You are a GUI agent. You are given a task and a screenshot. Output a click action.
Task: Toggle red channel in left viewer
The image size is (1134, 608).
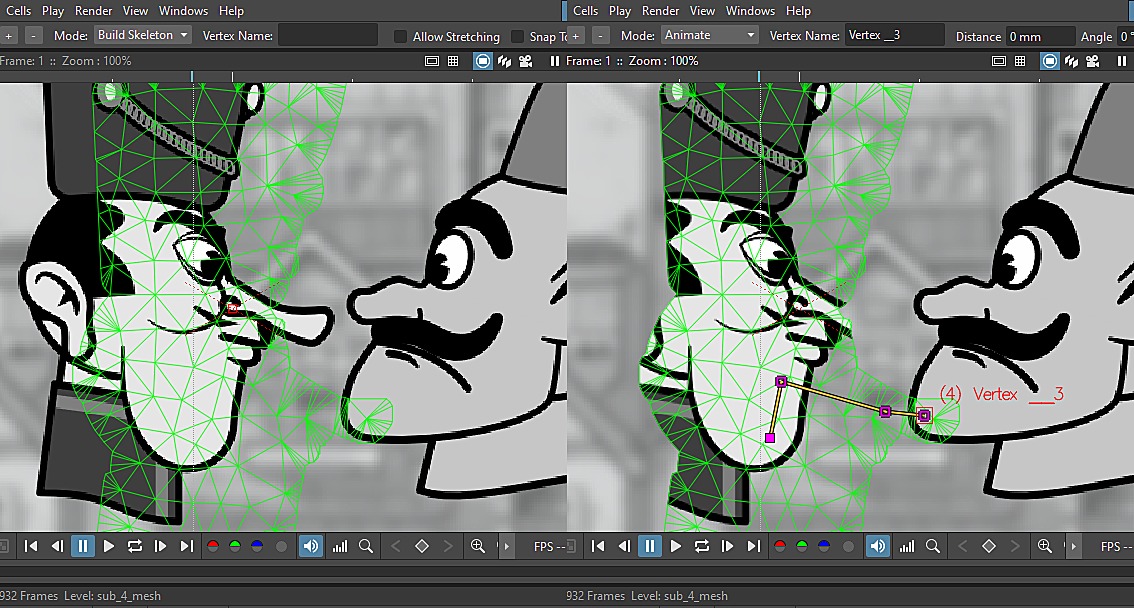213,547
